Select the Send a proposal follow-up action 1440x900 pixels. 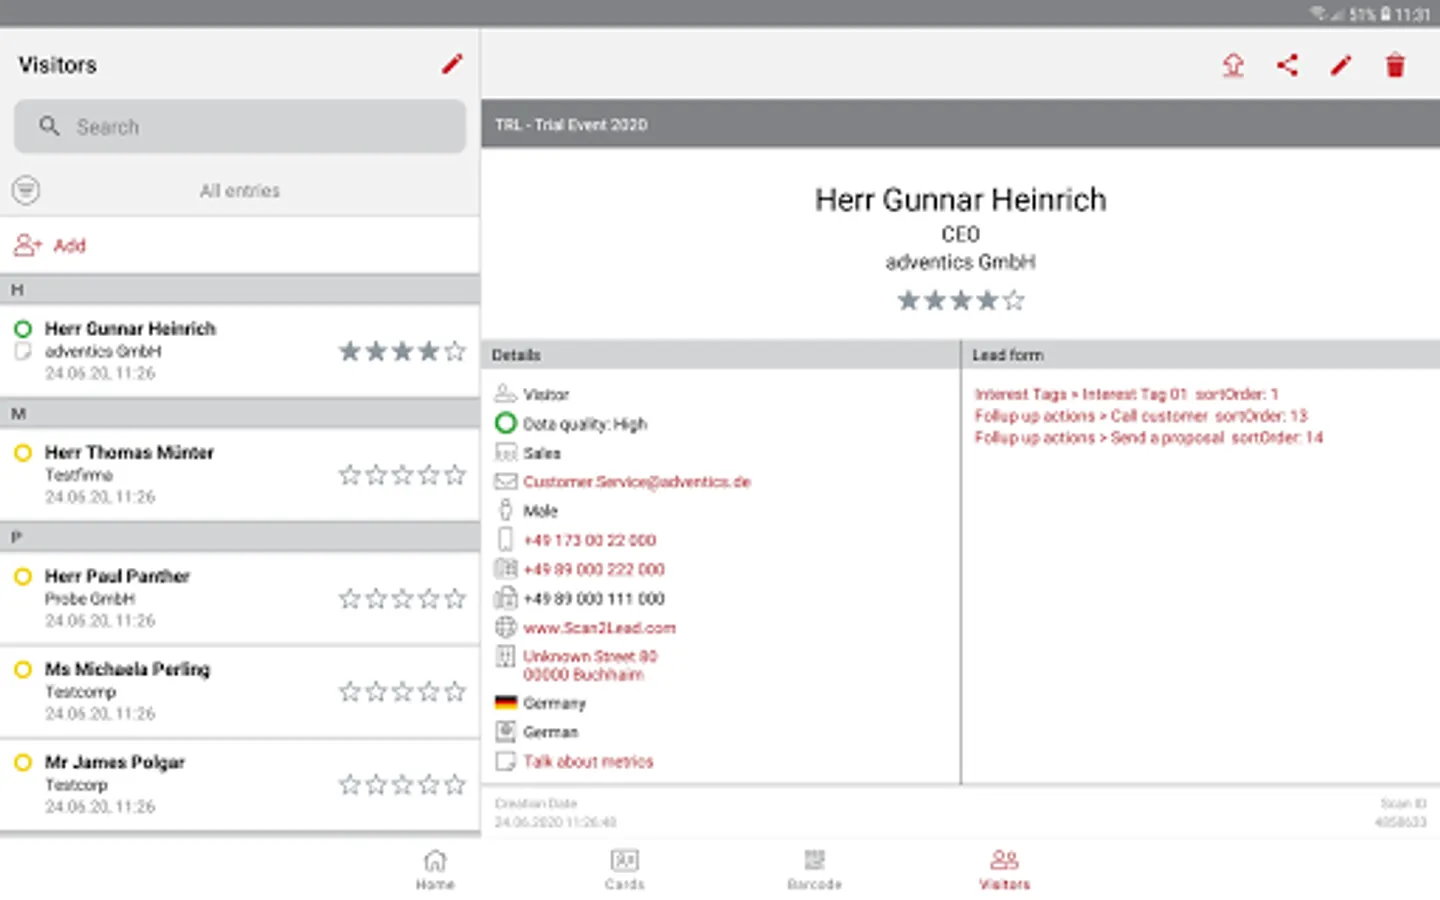click(1149, 438)
